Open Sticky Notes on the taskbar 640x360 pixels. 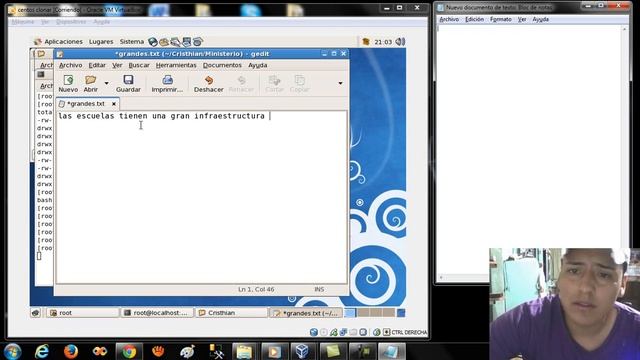coord(333,351)
